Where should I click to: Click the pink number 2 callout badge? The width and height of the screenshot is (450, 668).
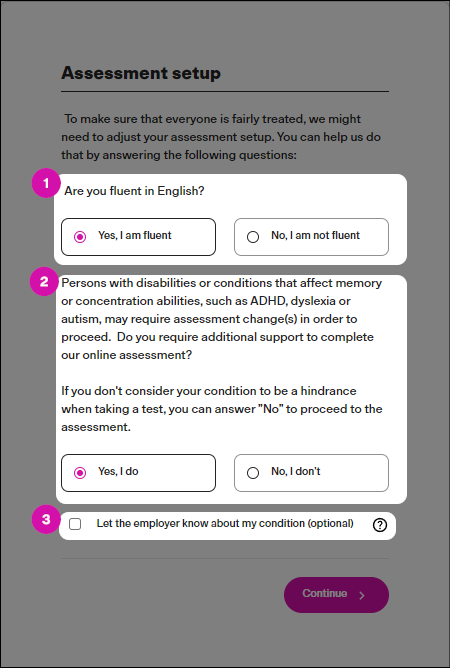(x=44, y=281)
